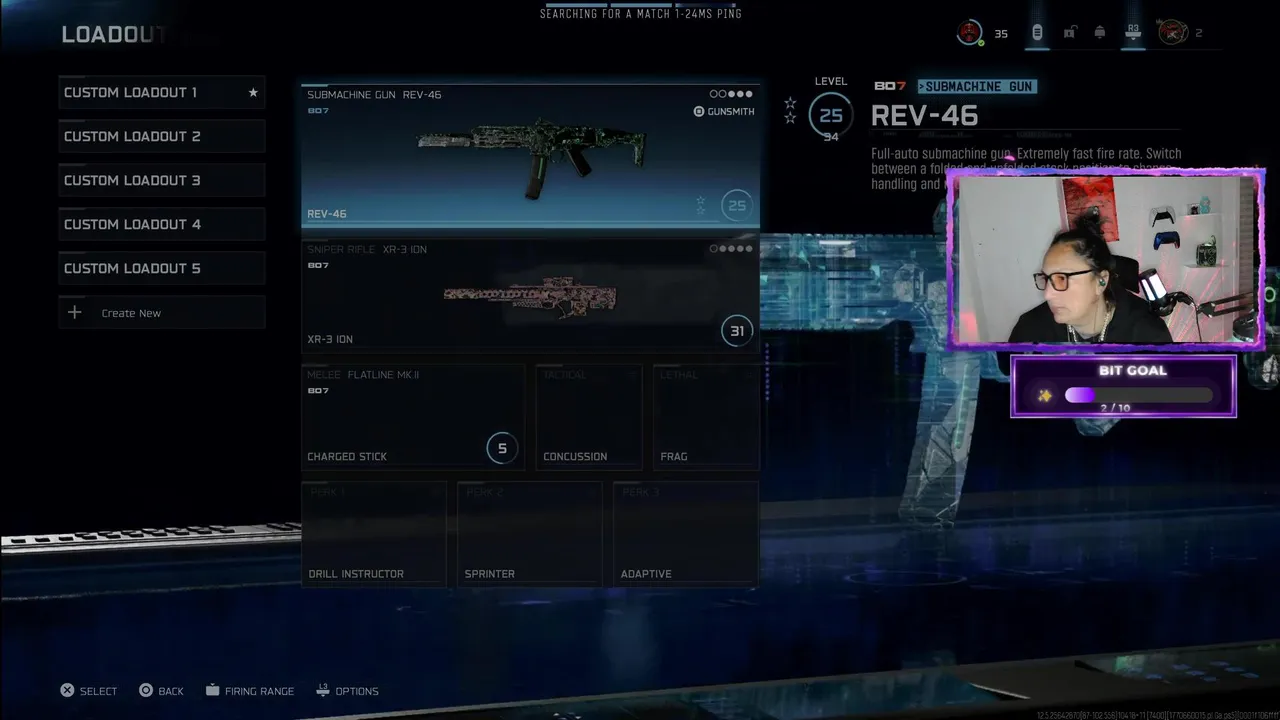Image resolution: width=1280 pixels, height=720 pixels.
Task: Click the BO7 tag on REV-46 slot
Action: coord(318,110)
